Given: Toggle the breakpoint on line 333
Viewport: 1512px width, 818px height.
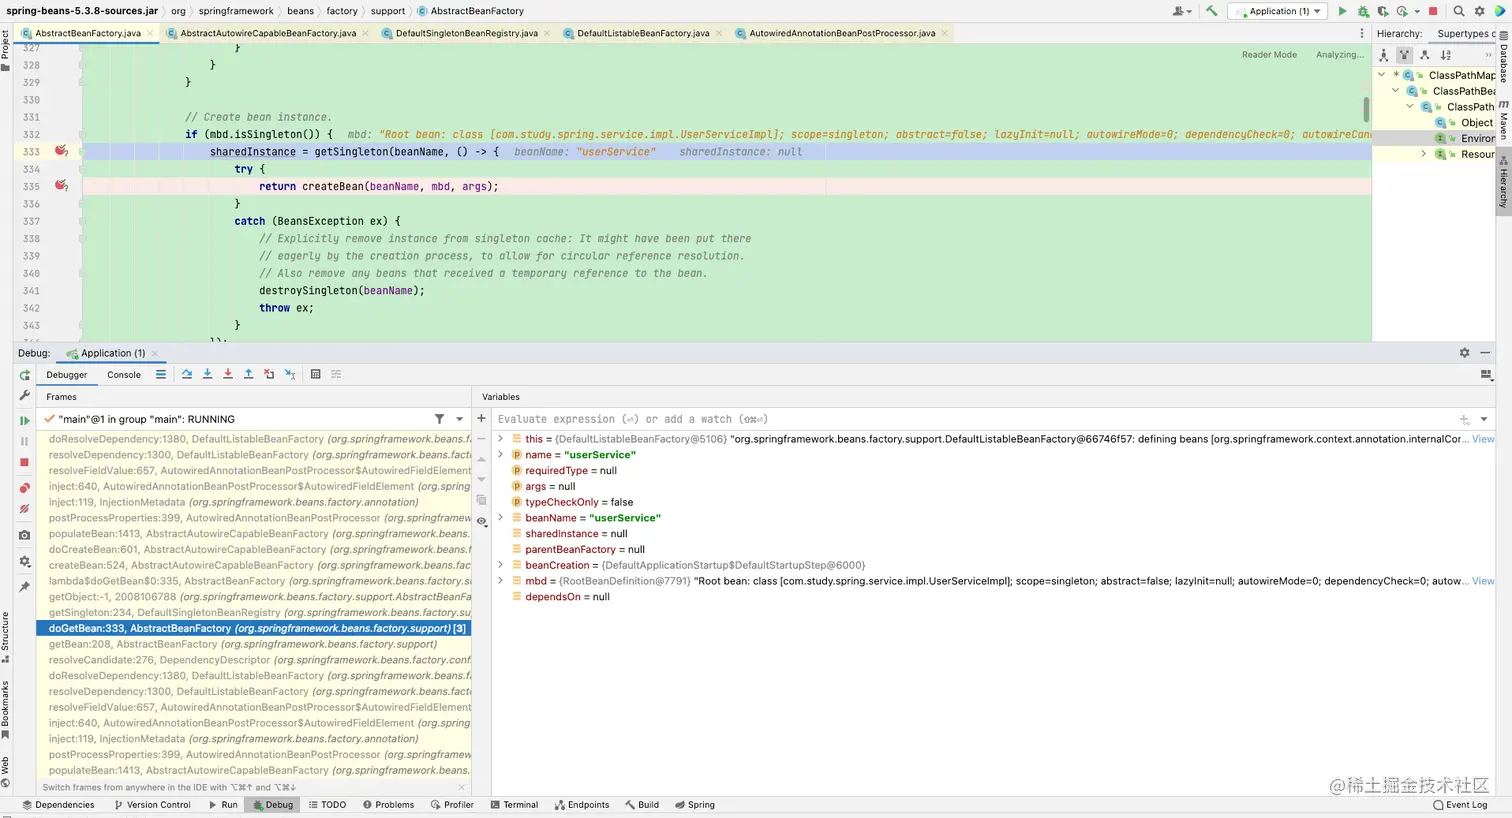Looking at the screenshot, I should [x=61, y=151].
